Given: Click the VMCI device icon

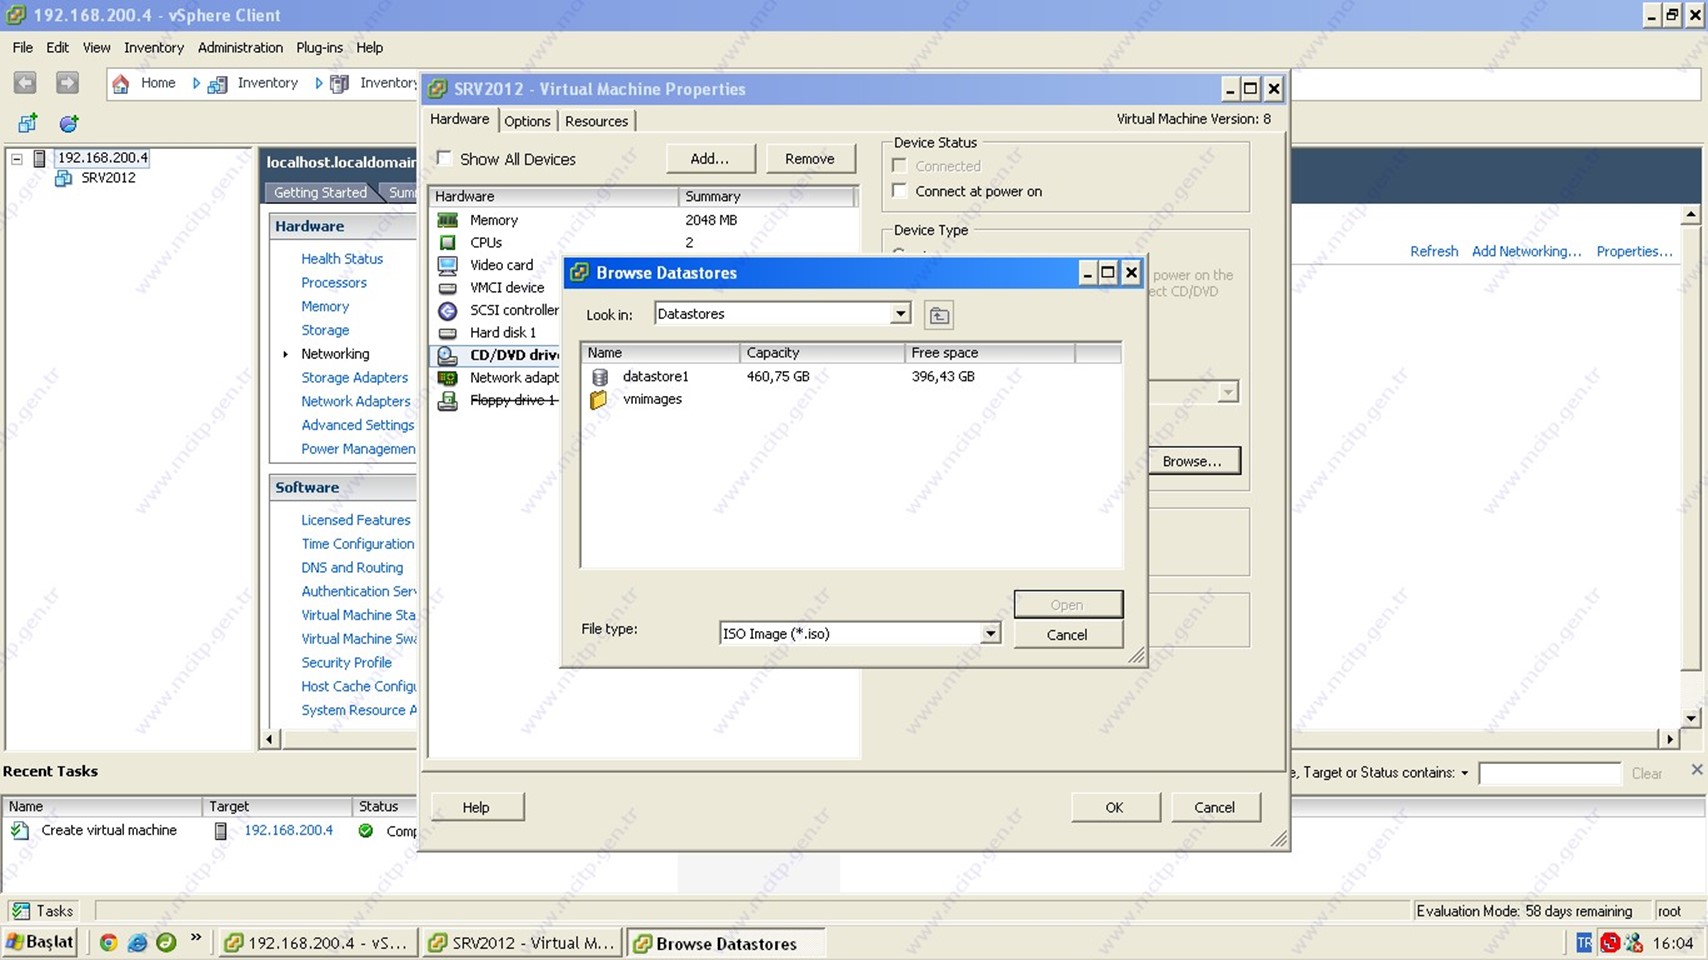Looking at the screenshot, I should pos(448,288).
